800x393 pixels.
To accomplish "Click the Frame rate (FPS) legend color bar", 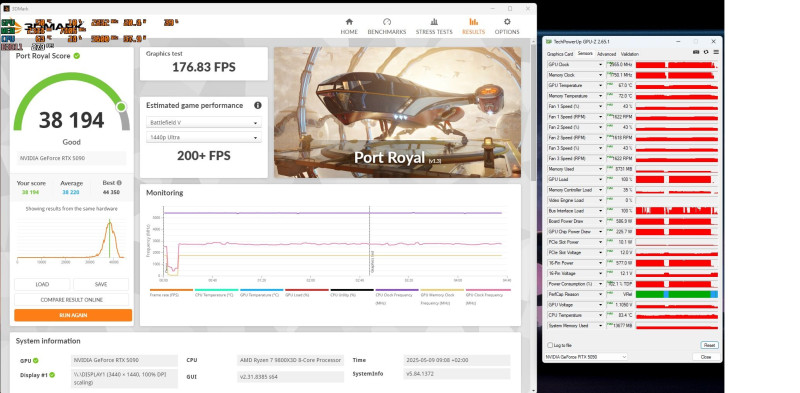I will pos(171,290).
